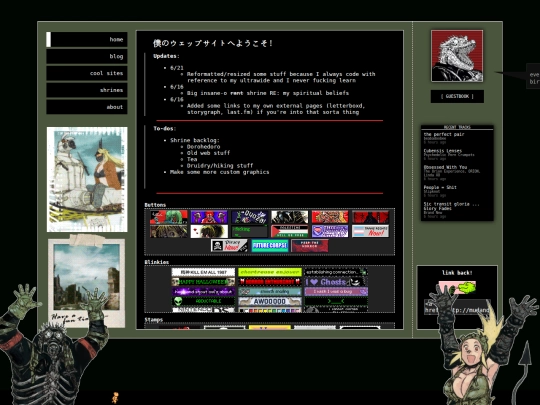Click the postage stamp illustration in sidebar
The height and width of the screenshot is (405, 540).
(87, 179)
